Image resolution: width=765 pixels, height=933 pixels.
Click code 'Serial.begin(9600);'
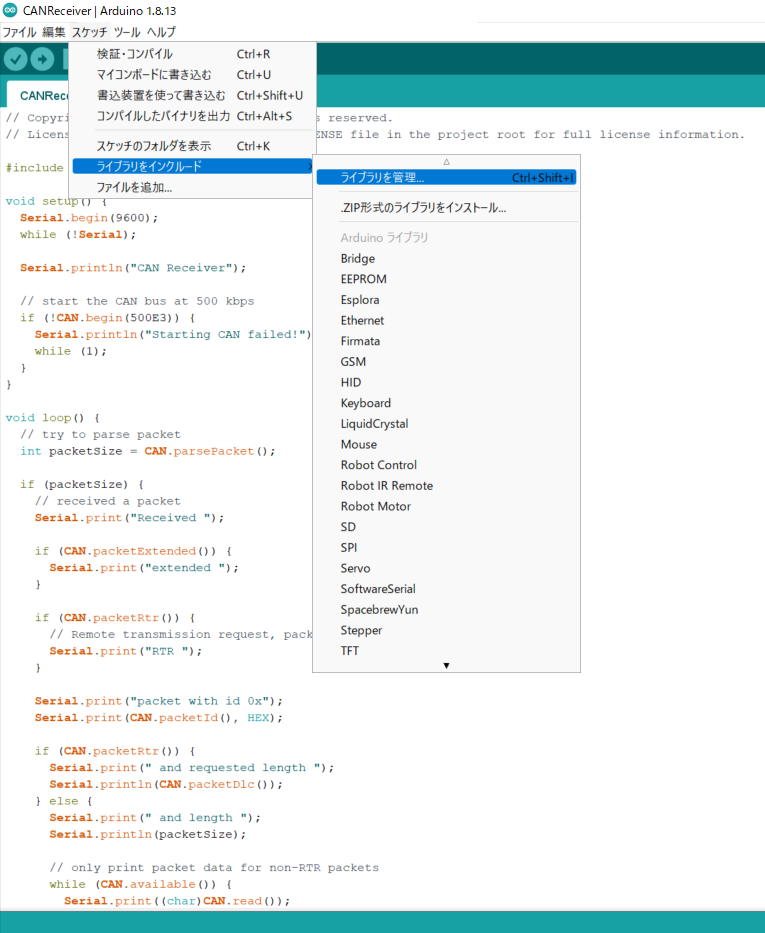89,218
